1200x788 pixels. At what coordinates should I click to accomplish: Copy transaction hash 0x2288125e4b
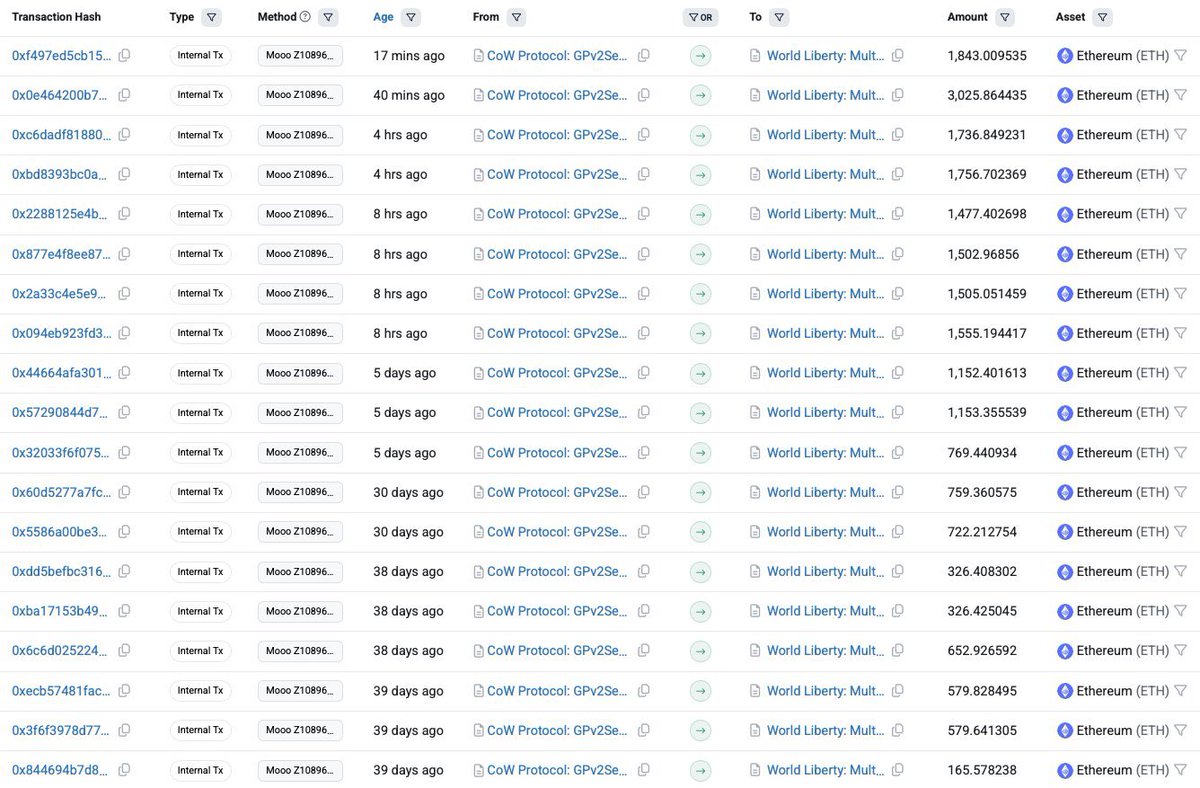[124, 214]
